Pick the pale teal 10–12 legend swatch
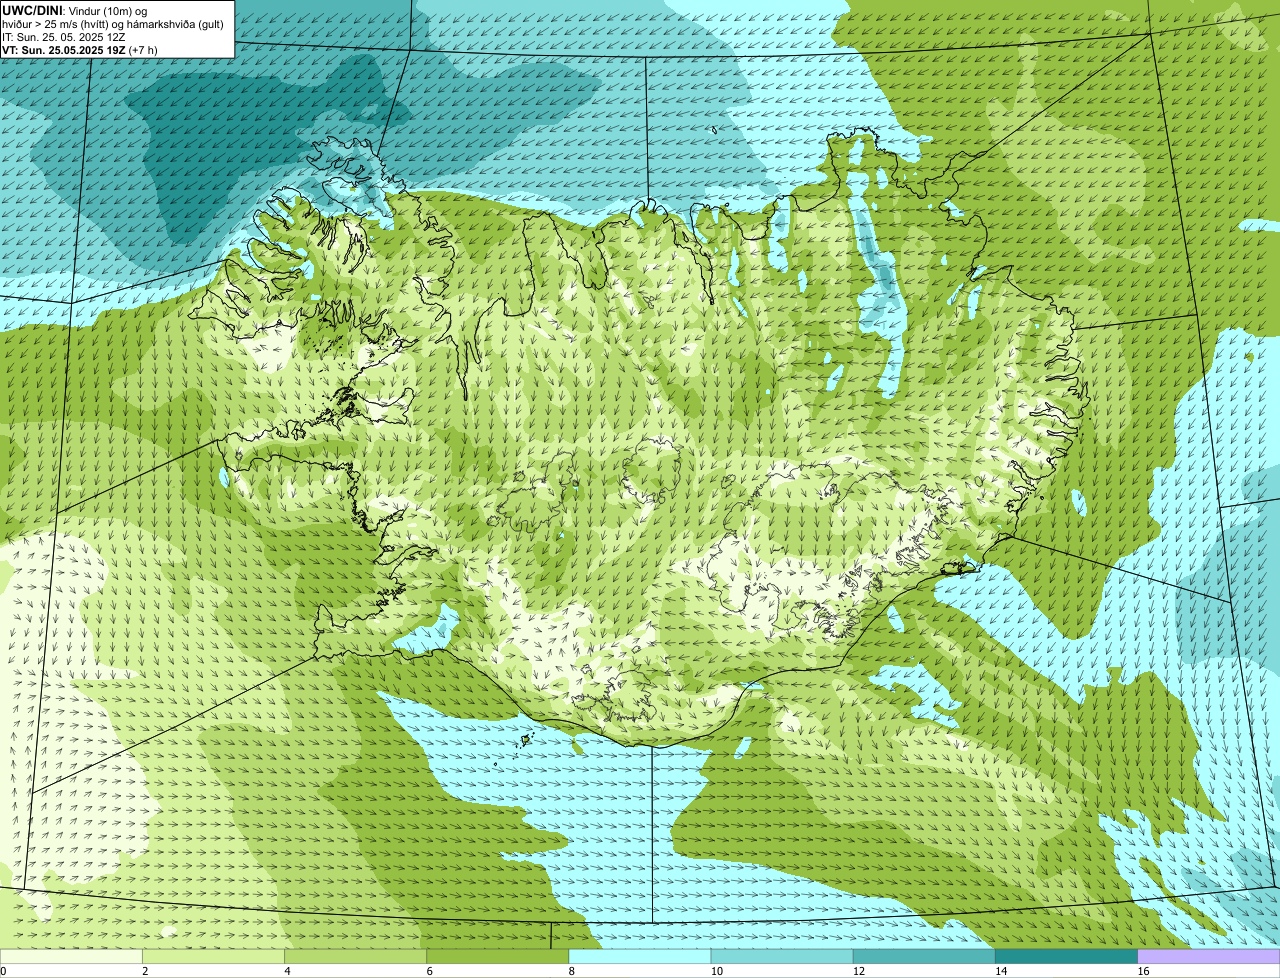 (x=782, y=957)
